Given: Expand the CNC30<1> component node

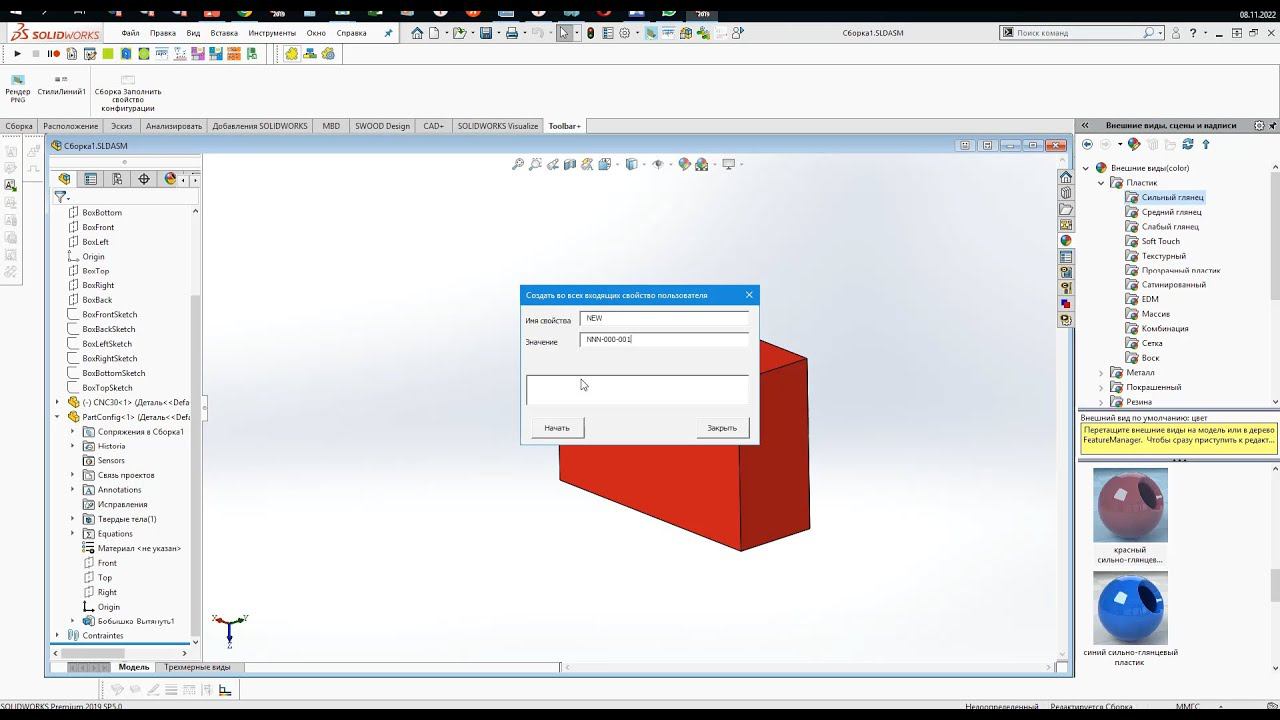Looking at the screenshot, I should (57, 402).
